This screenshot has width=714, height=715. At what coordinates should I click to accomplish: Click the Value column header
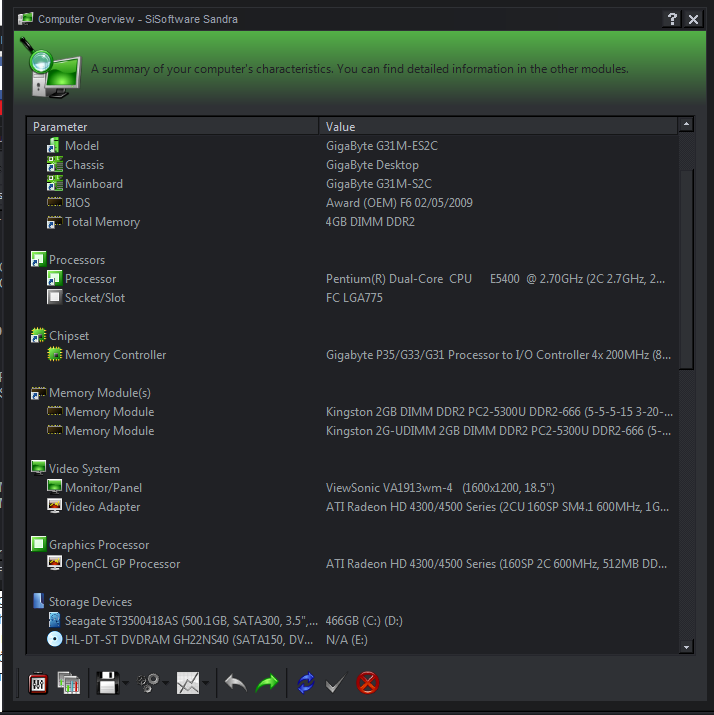click(x=498, y=126)
